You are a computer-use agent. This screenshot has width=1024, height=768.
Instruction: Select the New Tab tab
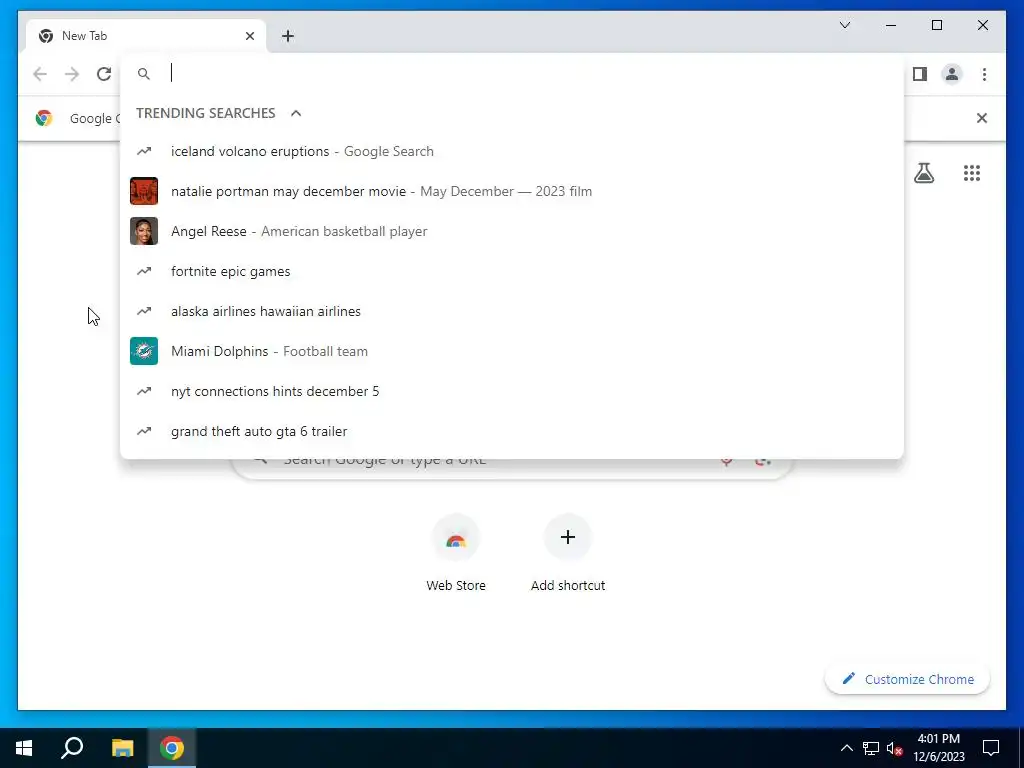click(x=146, y=36)
